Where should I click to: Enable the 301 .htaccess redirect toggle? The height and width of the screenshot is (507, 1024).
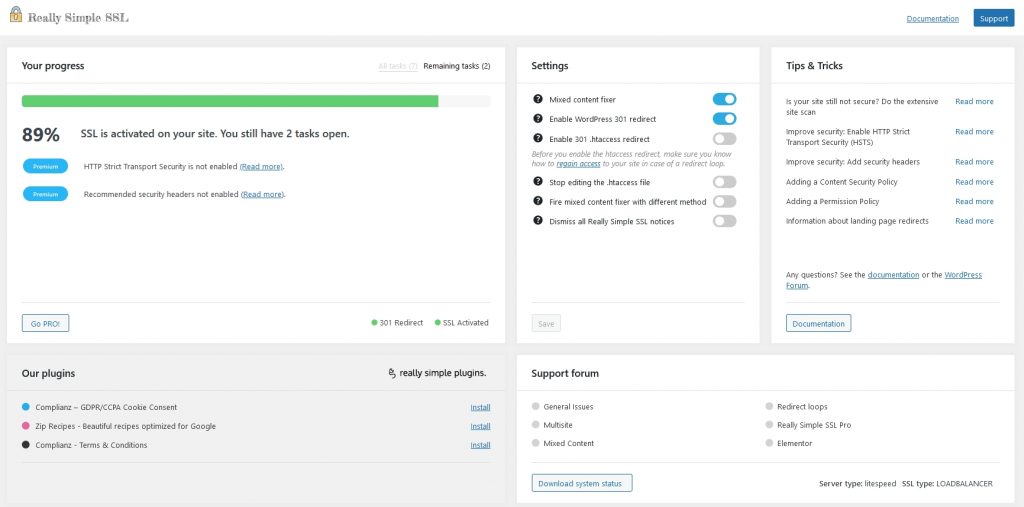(x=724, y=139)
